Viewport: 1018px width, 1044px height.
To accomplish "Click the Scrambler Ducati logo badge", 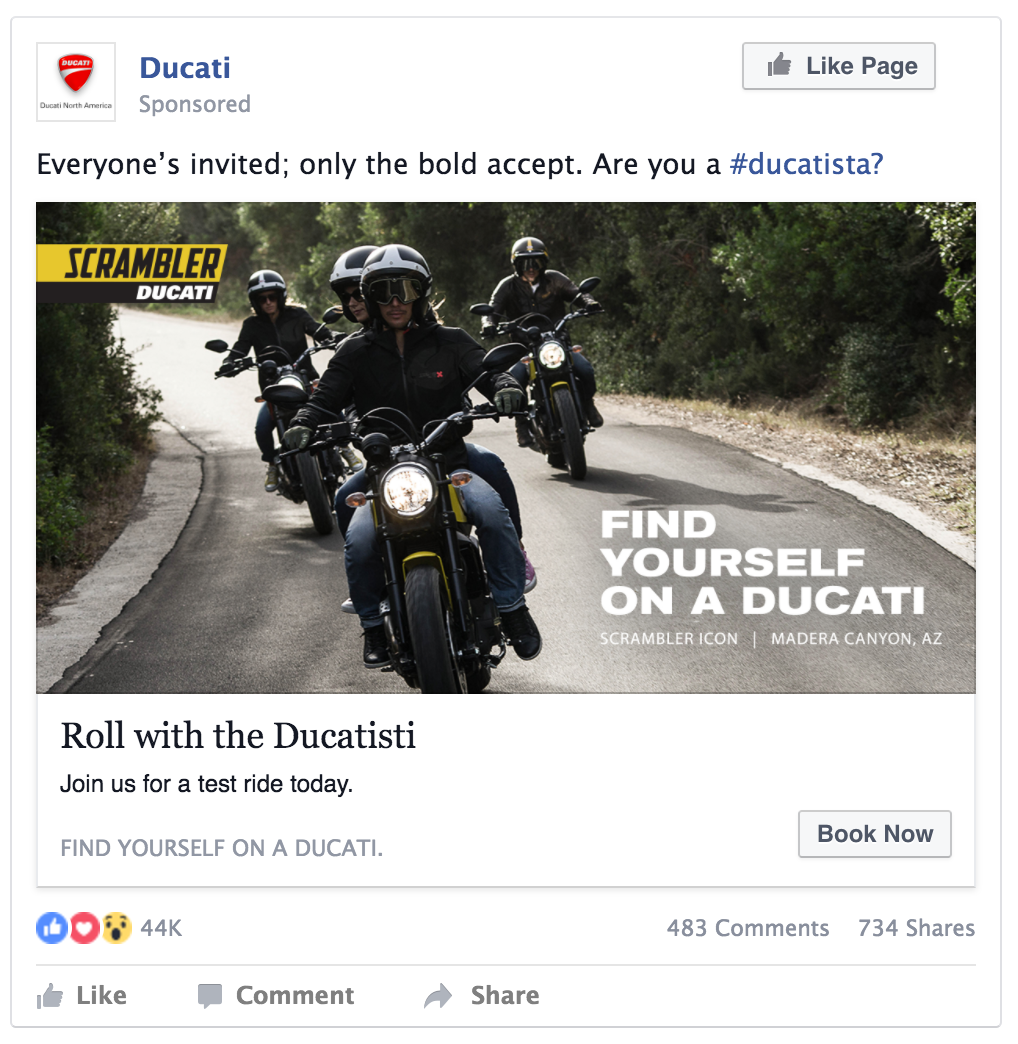I will tap(132, 274).
